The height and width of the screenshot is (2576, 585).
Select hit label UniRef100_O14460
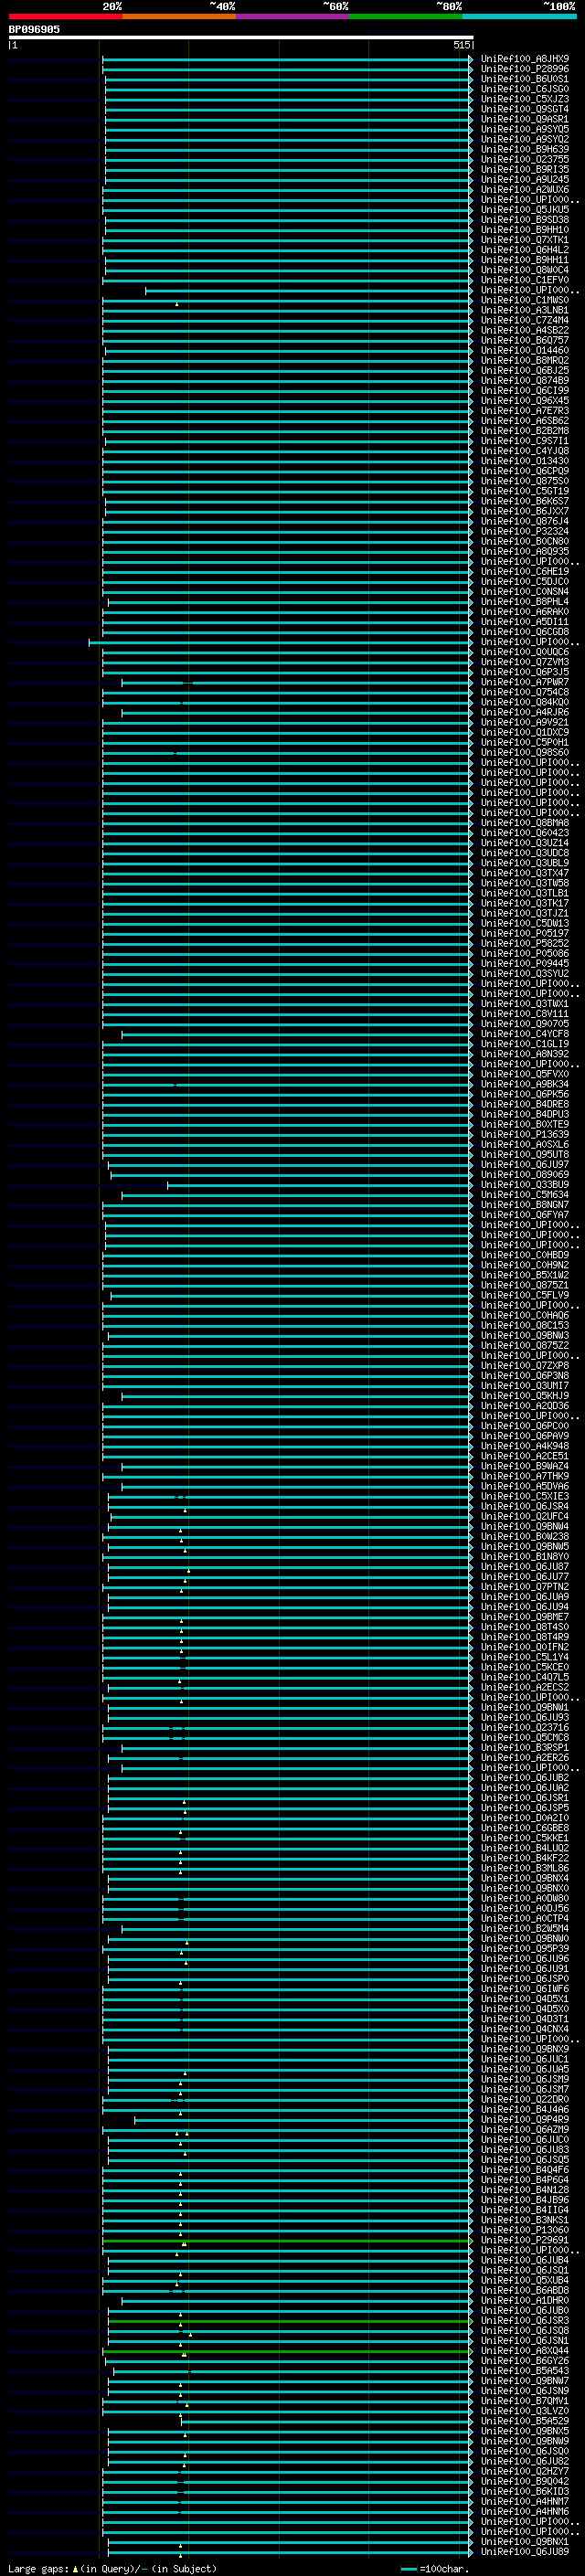point(525,350)
